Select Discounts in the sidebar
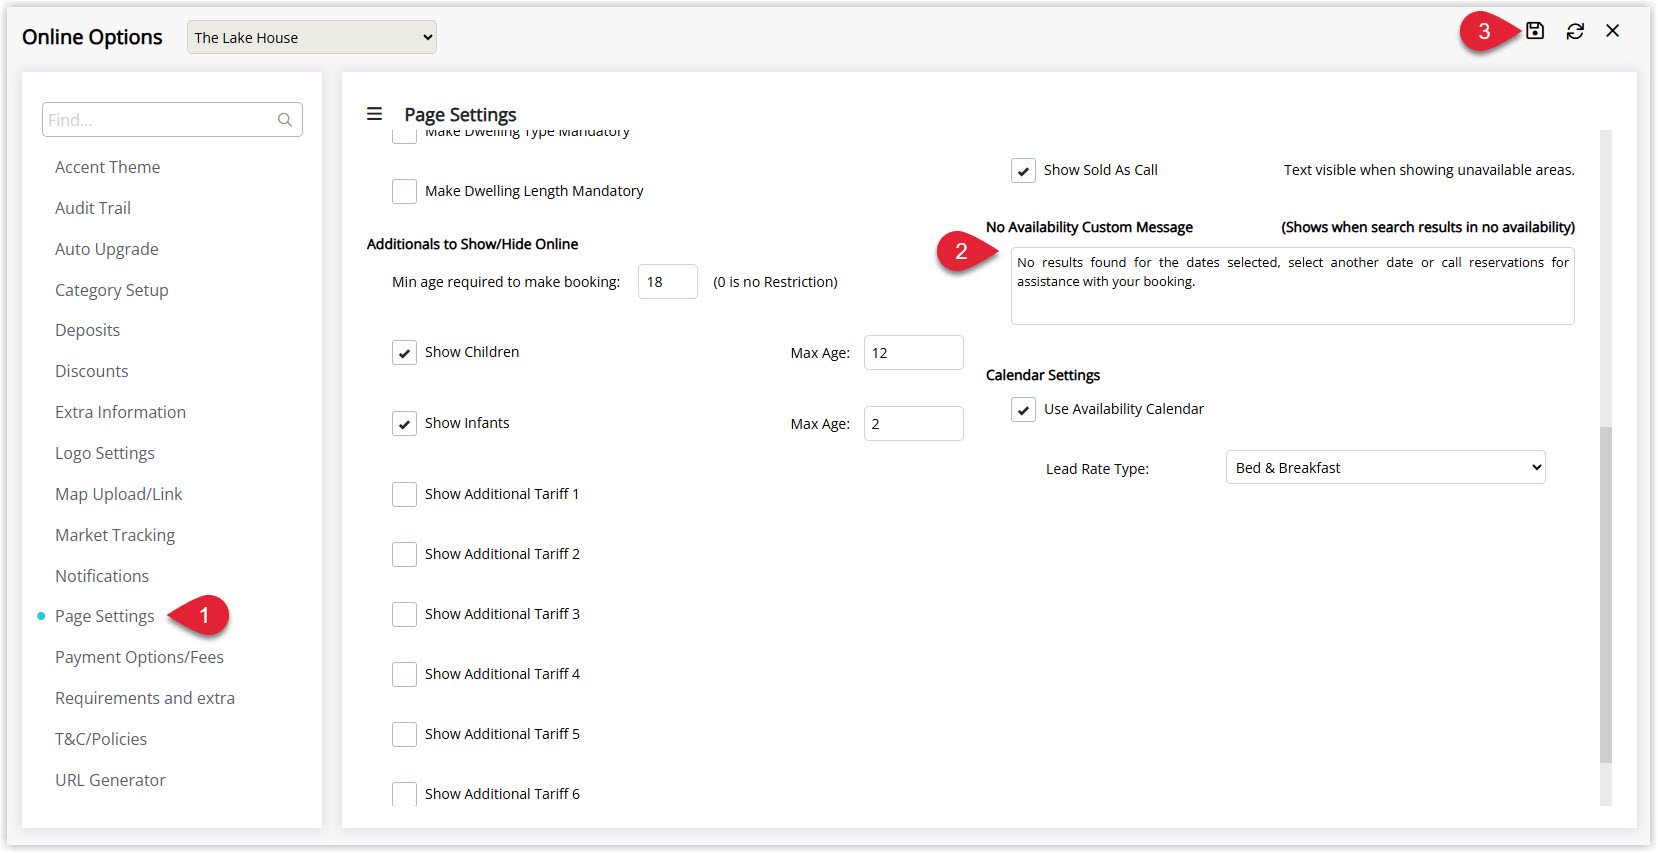The height and width of the screenshot is (853, 1658). coord(92,371)
